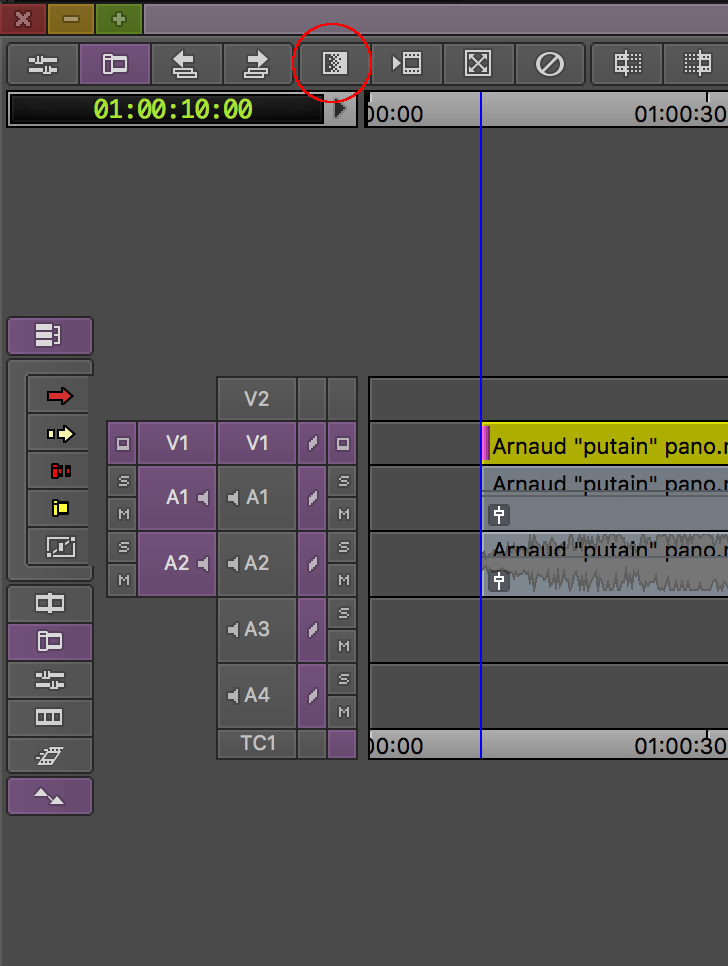Click the Remove Effect button
The image size is (728, 966).
click(550, 64)
